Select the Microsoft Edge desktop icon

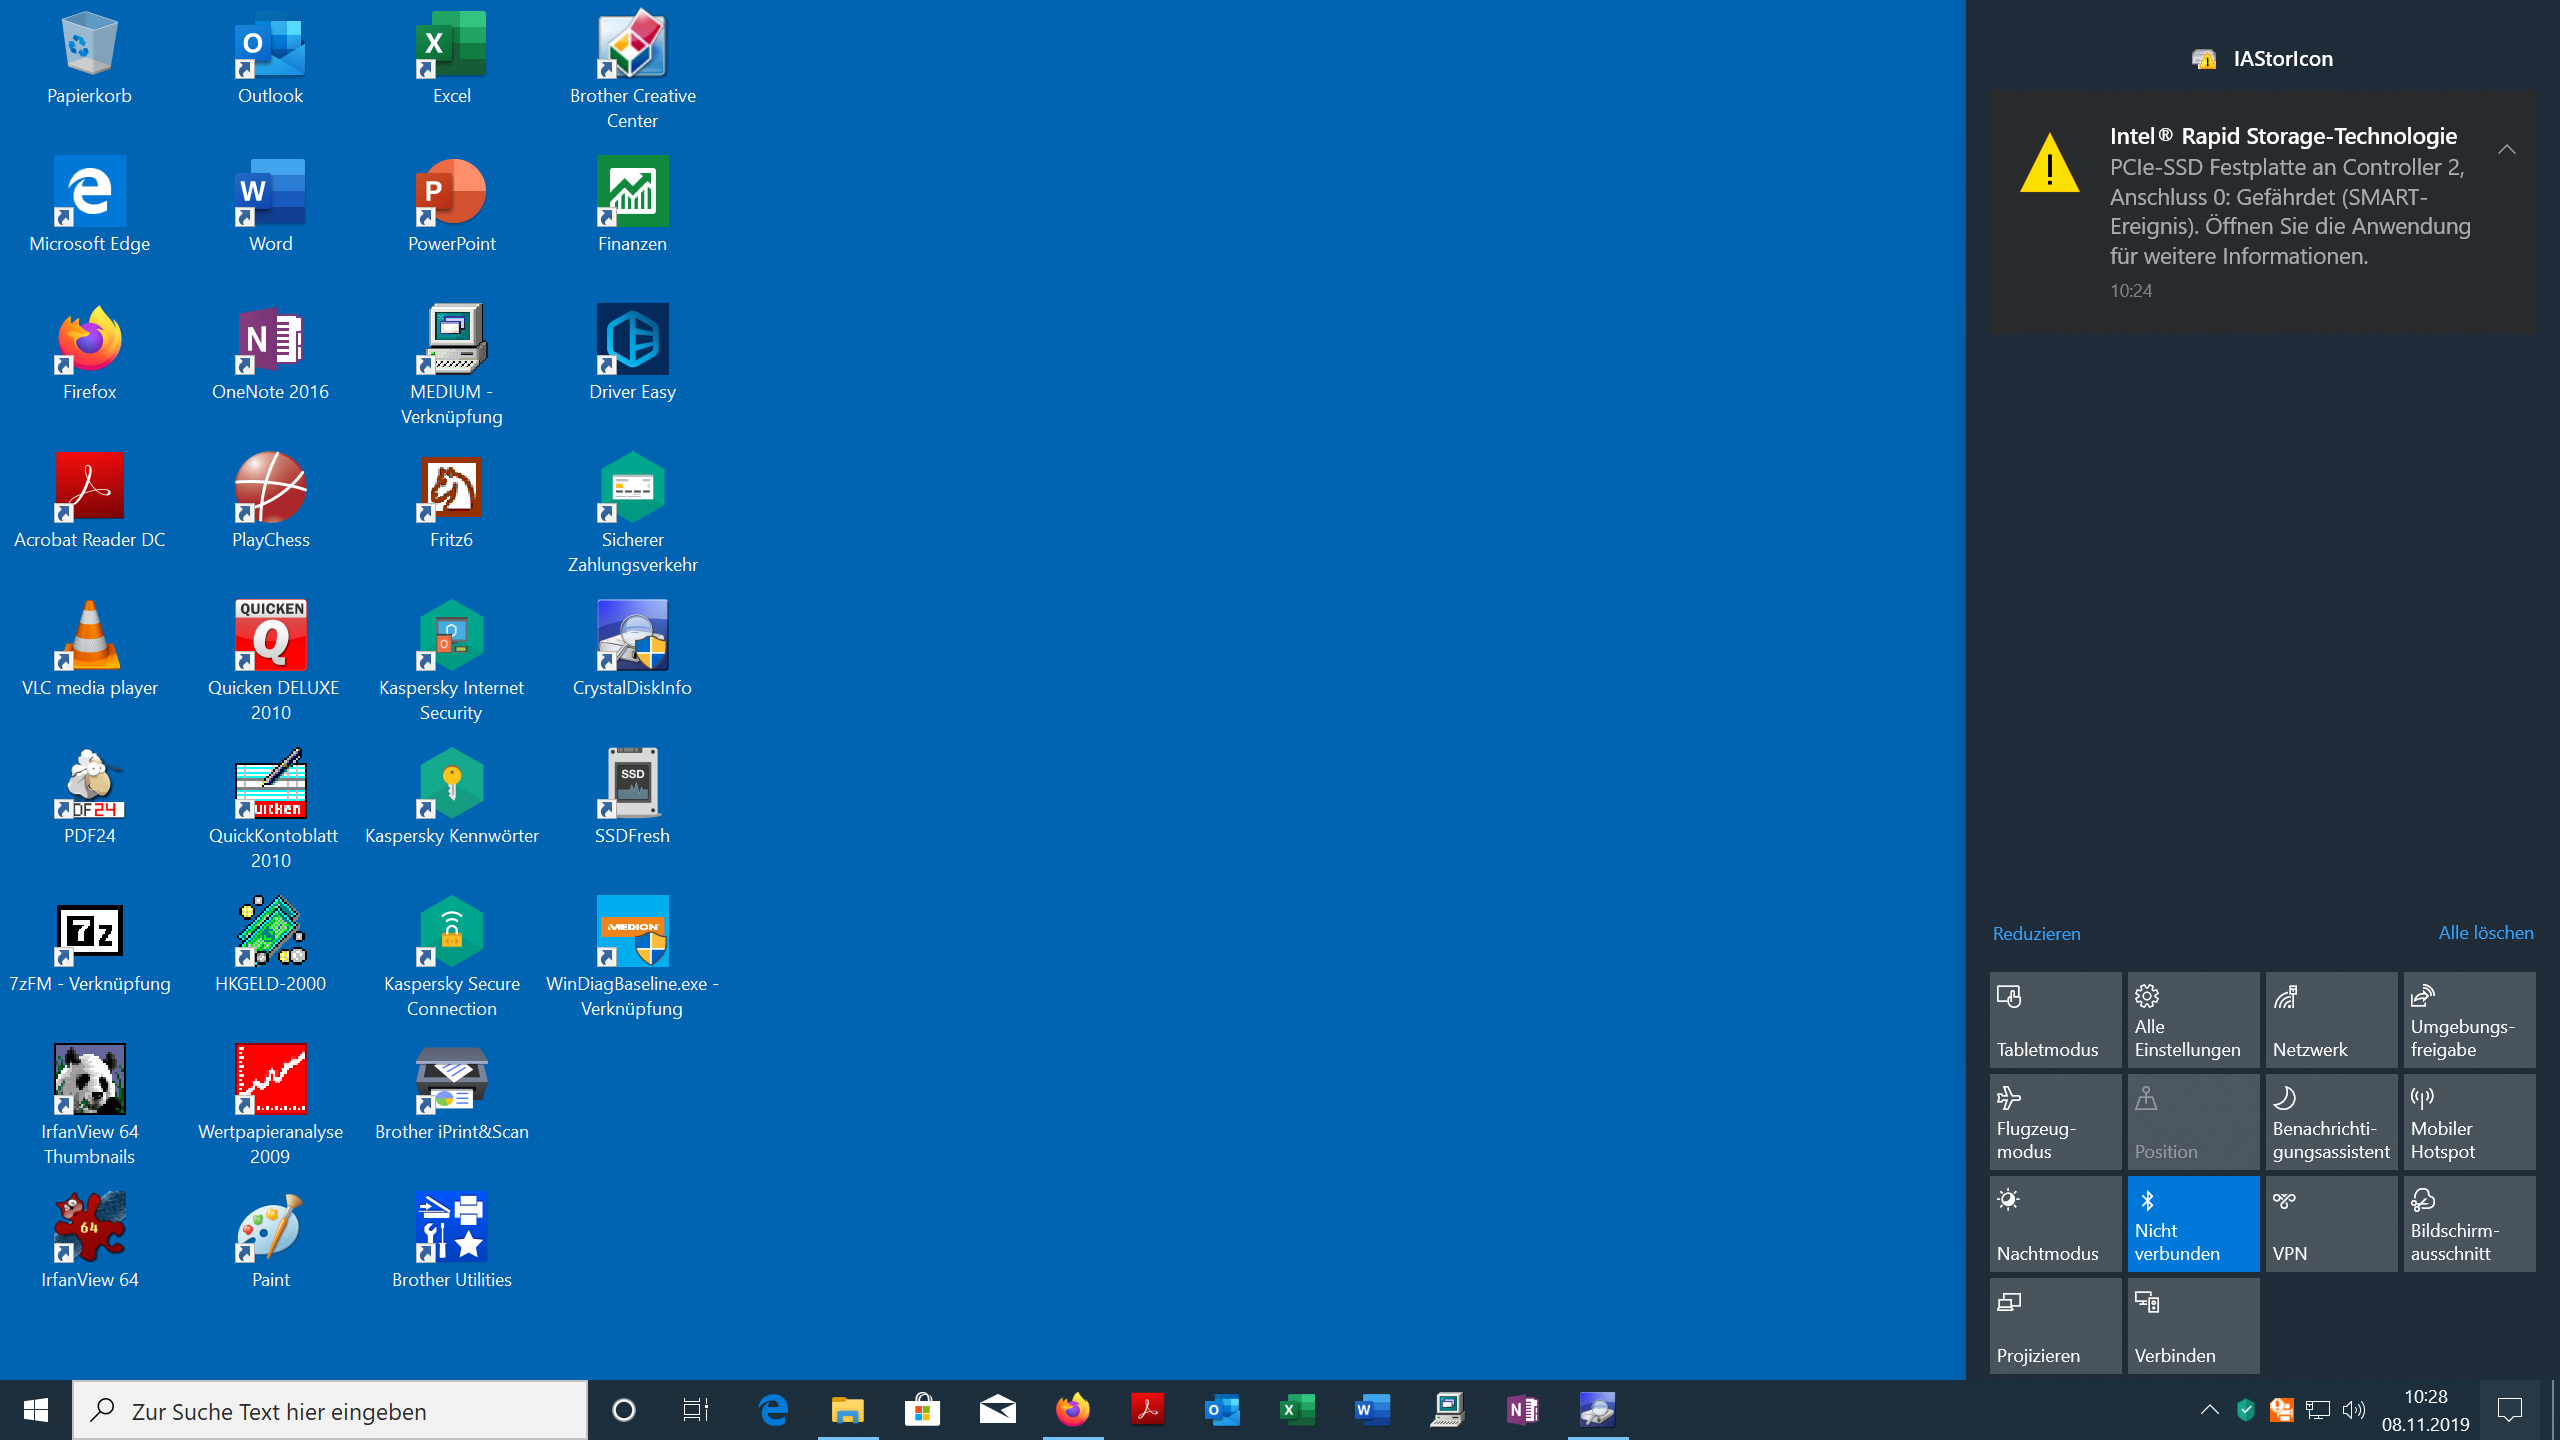89,205
